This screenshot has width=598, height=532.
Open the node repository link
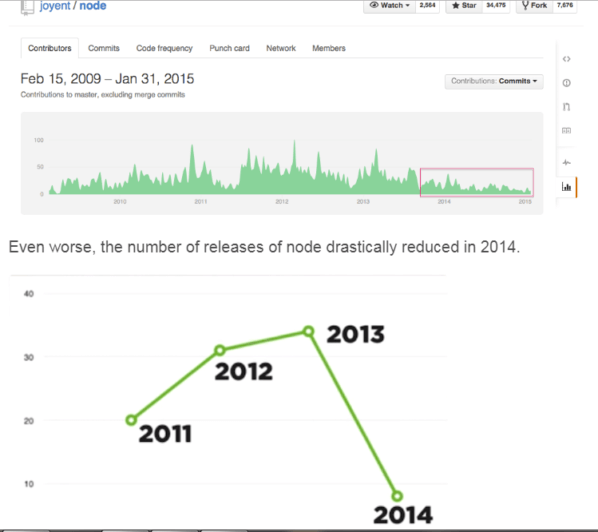(93, 6)
